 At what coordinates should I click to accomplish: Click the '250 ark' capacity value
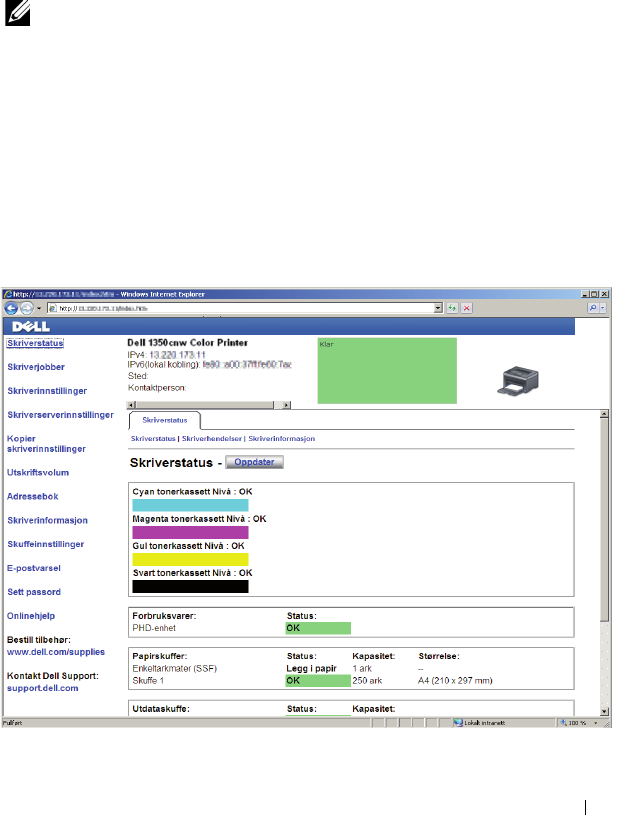pyautogui.click(x=367, y=680)
